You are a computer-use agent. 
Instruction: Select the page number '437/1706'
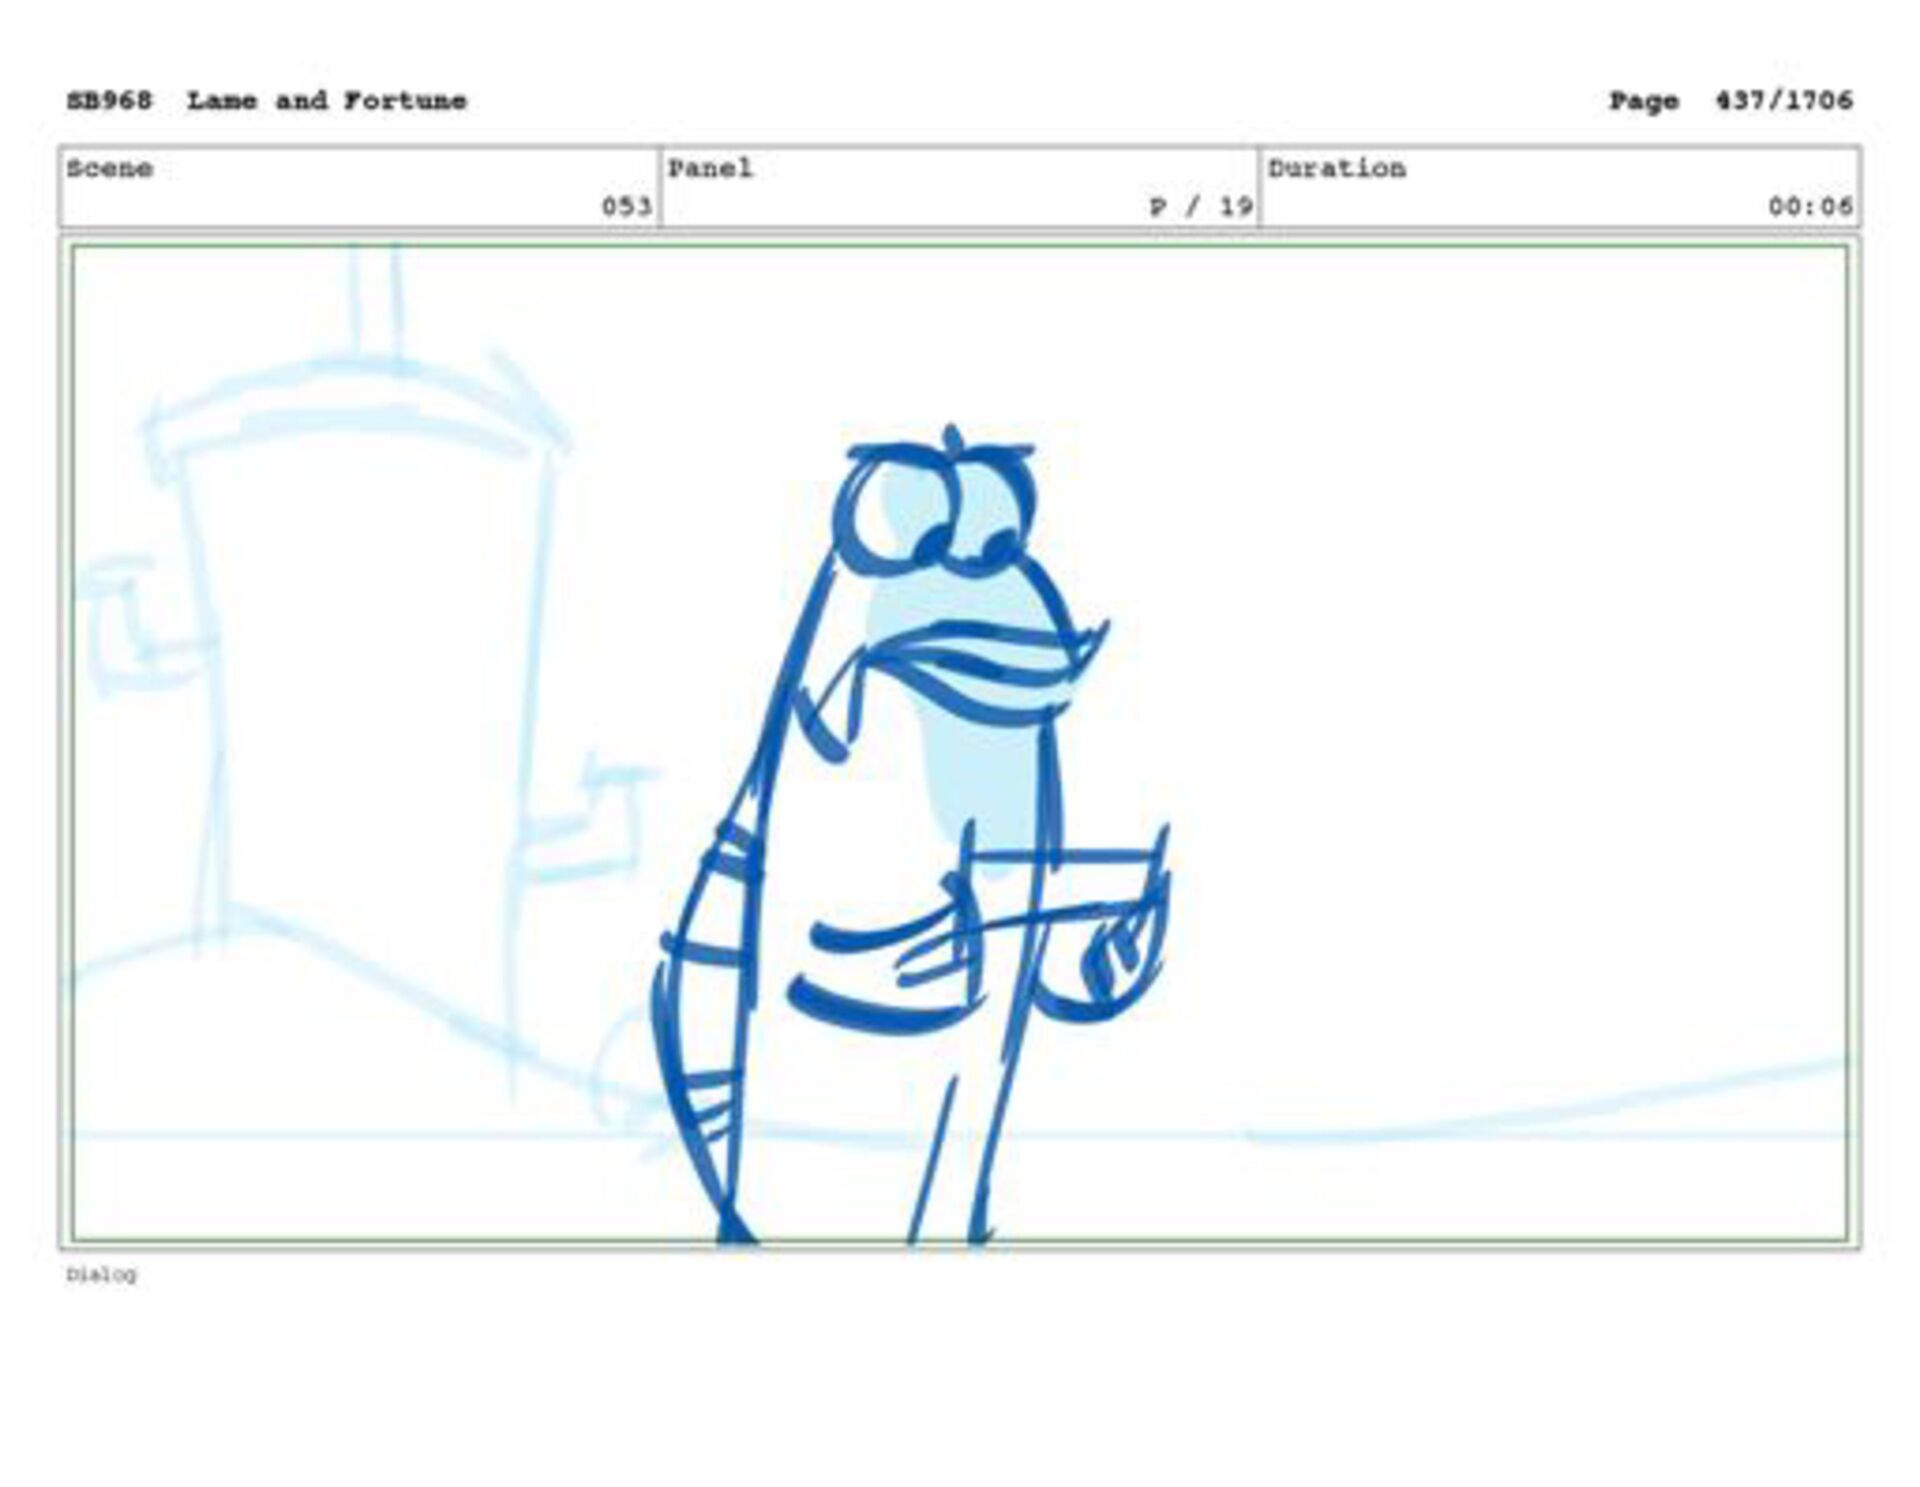point(1784,101)
